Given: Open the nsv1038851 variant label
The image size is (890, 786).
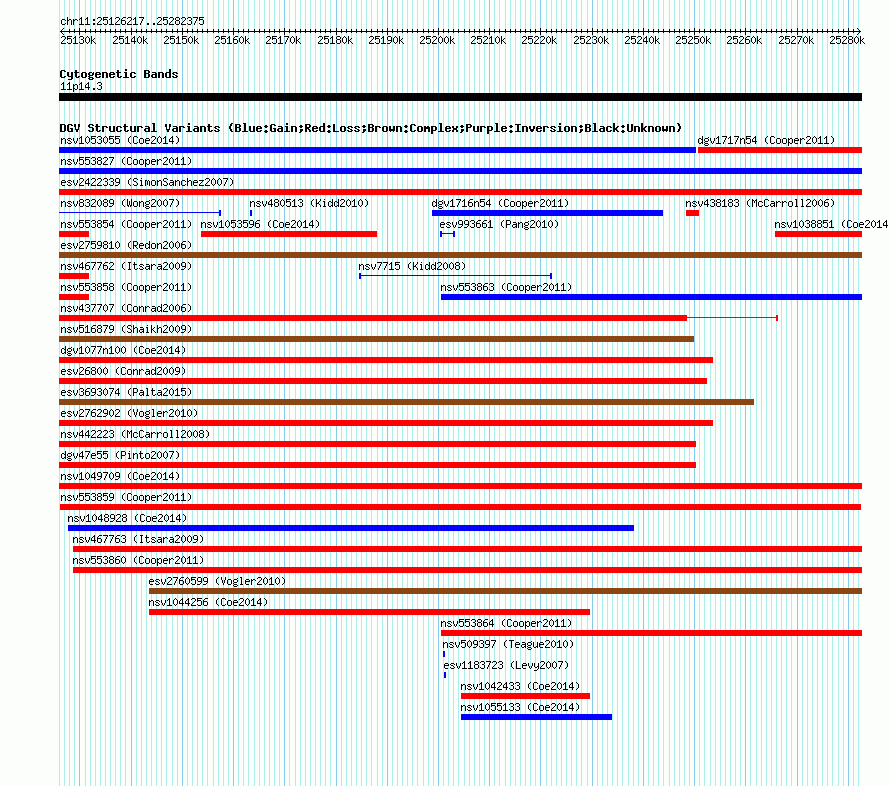Looking at the screenshot, I should point(831,224).
